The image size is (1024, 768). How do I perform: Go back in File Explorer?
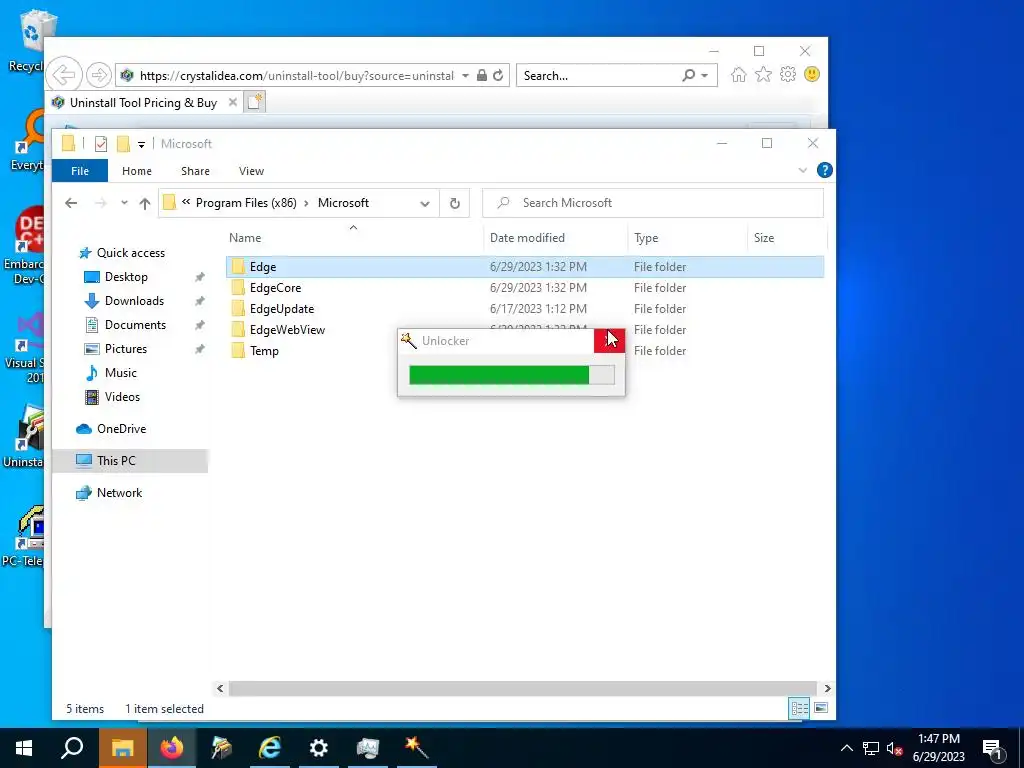pos(71,203)
